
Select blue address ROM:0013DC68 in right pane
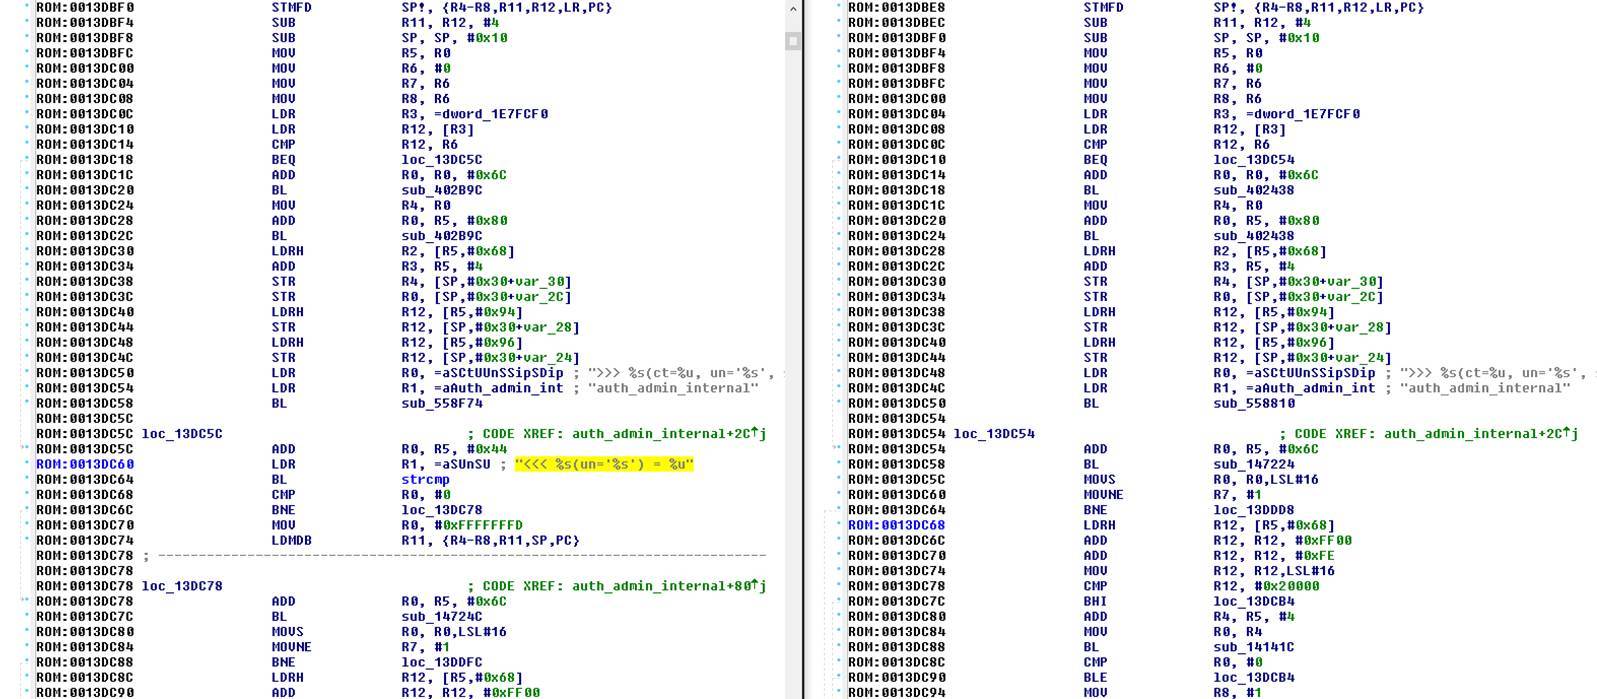pos(897,525)
